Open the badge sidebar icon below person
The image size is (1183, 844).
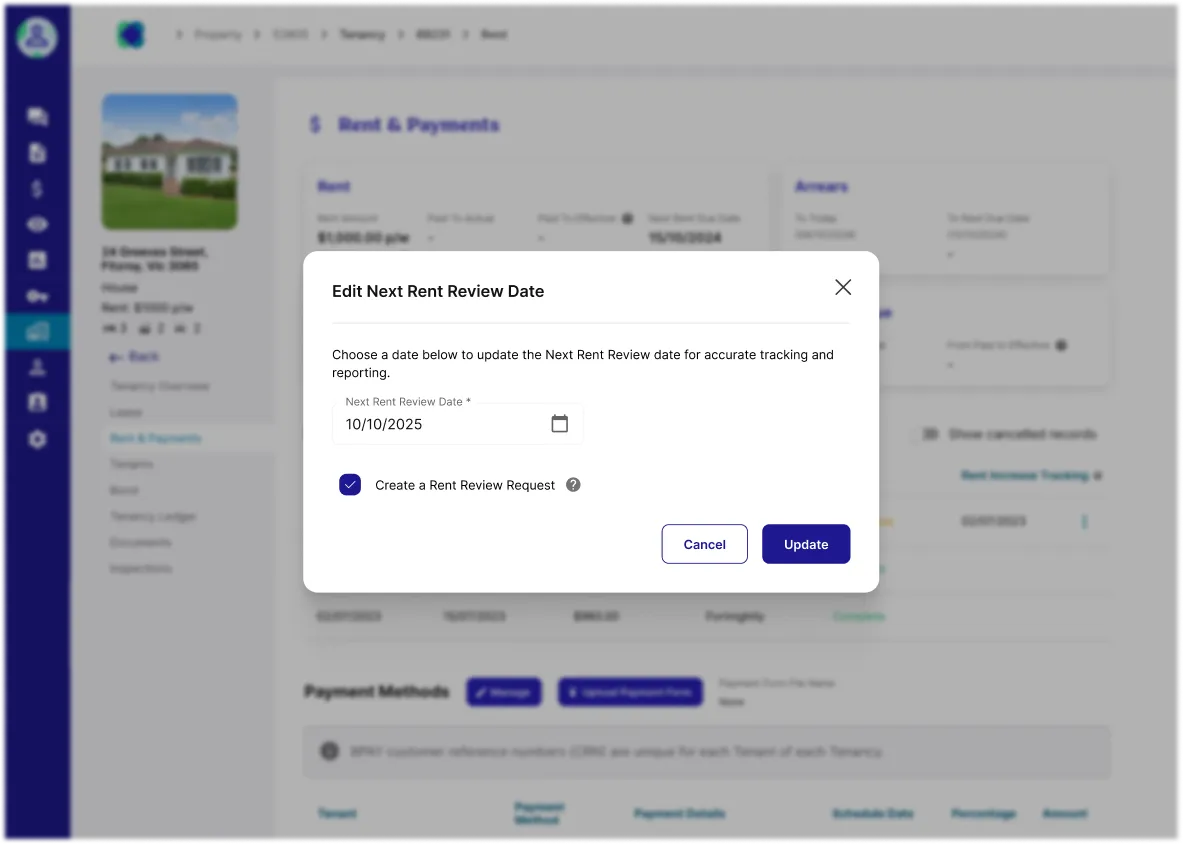coord(37,402)
